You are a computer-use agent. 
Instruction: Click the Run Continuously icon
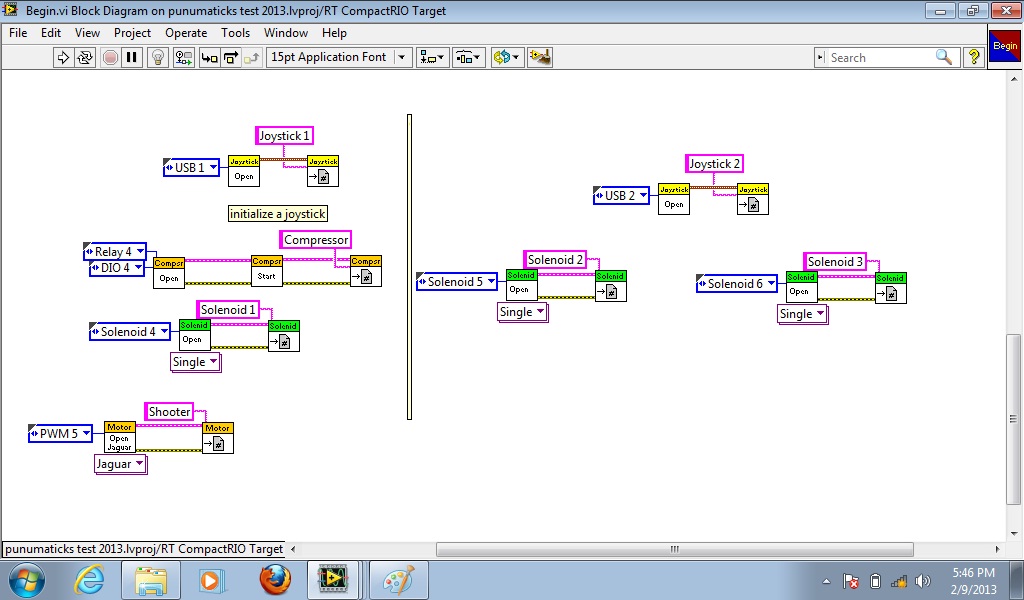pos(85,57)
